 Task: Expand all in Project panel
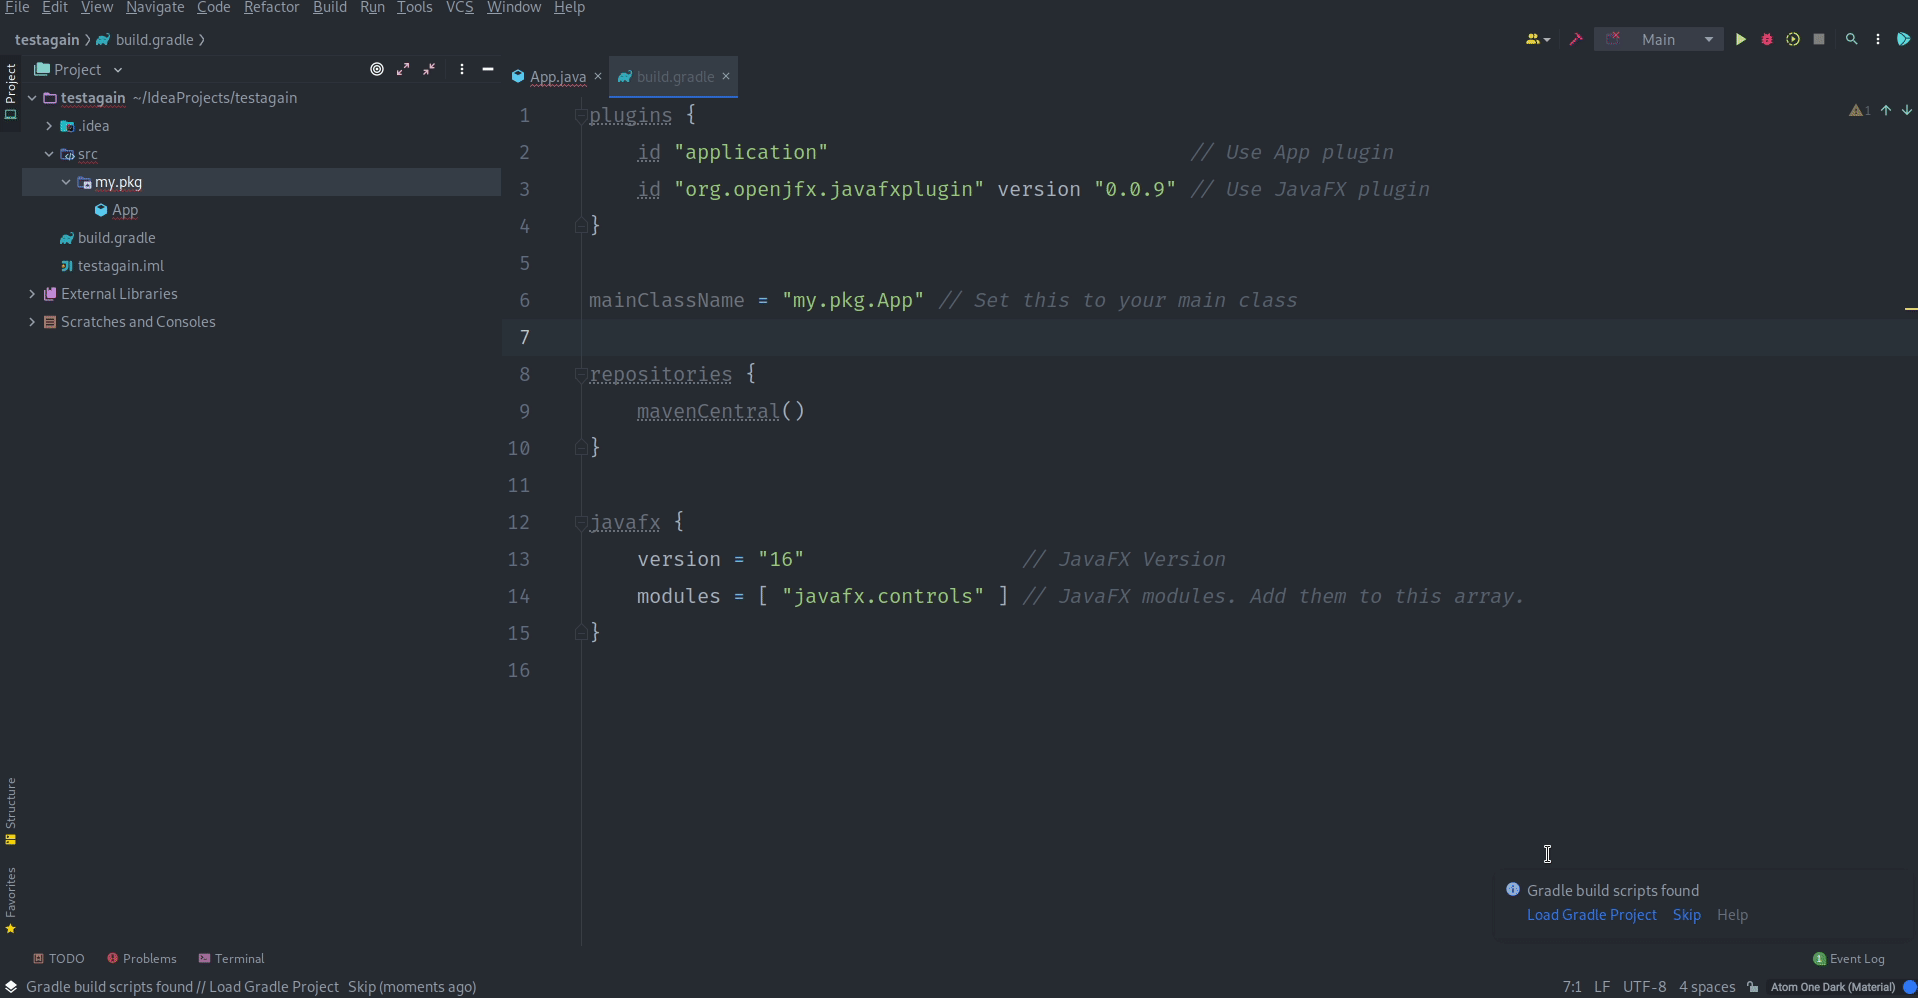pos(403,69)
